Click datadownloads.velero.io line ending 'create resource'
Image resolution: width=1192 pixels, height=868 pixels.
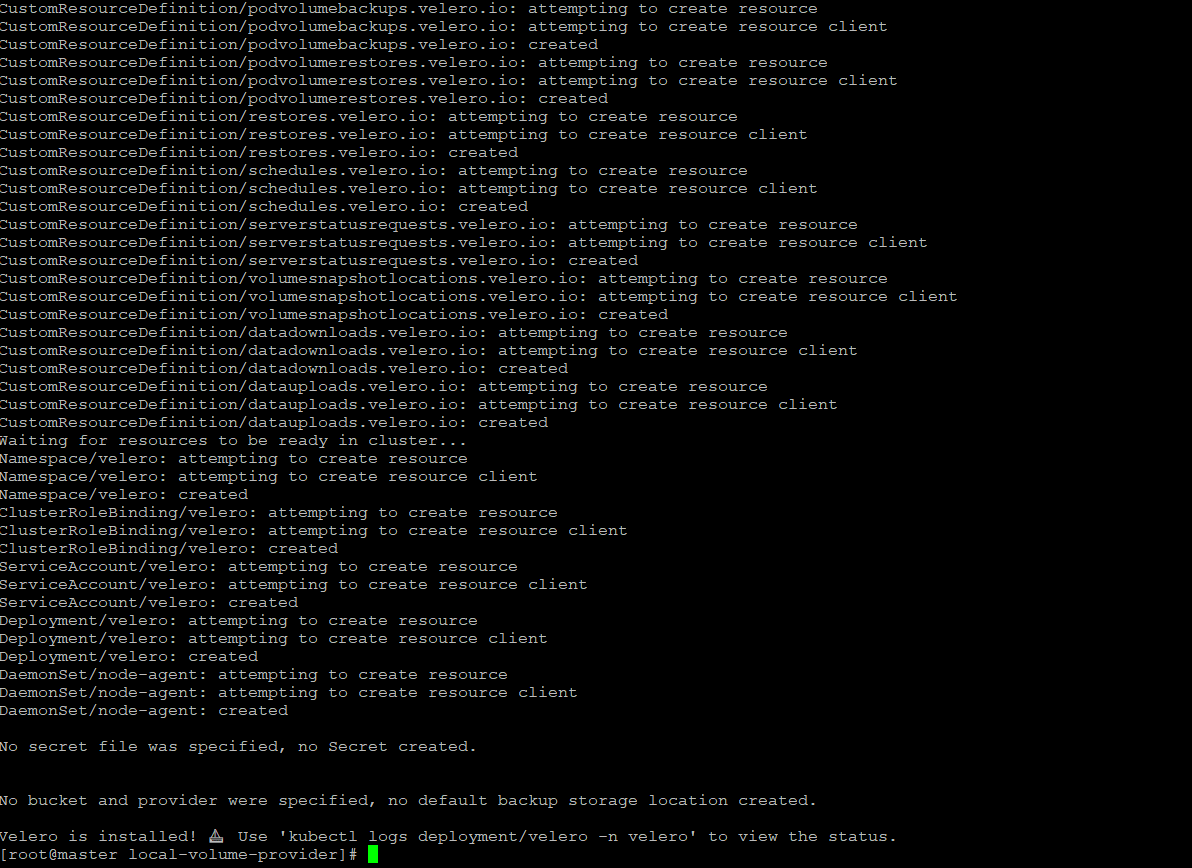click(394, 333)
